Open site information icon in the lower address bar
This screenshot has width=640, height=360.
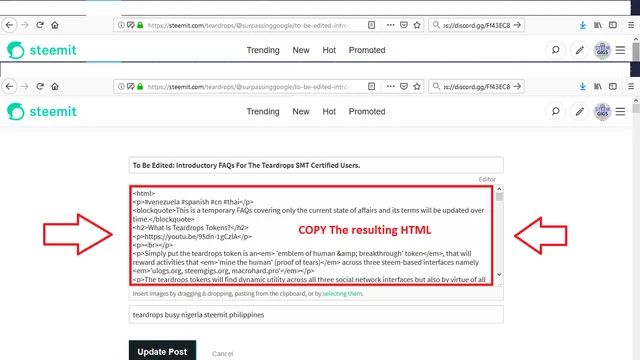coord(121,87)
